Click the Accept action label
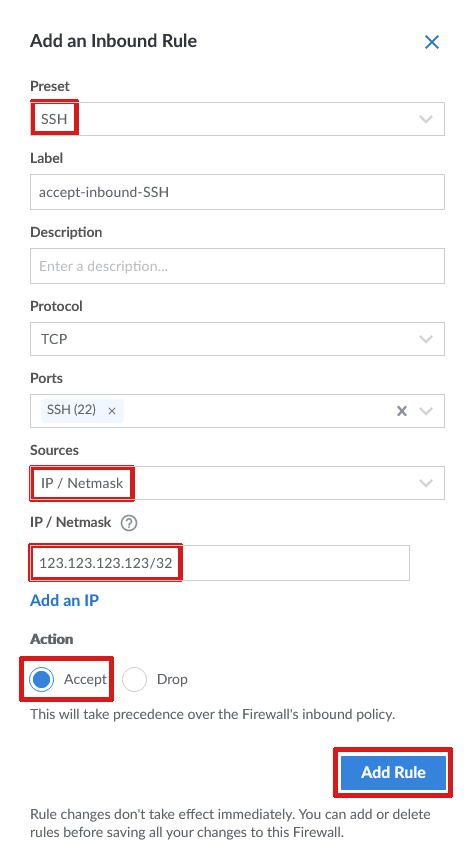Viewport: 474px width, 852px height. (x=85, y=679)
